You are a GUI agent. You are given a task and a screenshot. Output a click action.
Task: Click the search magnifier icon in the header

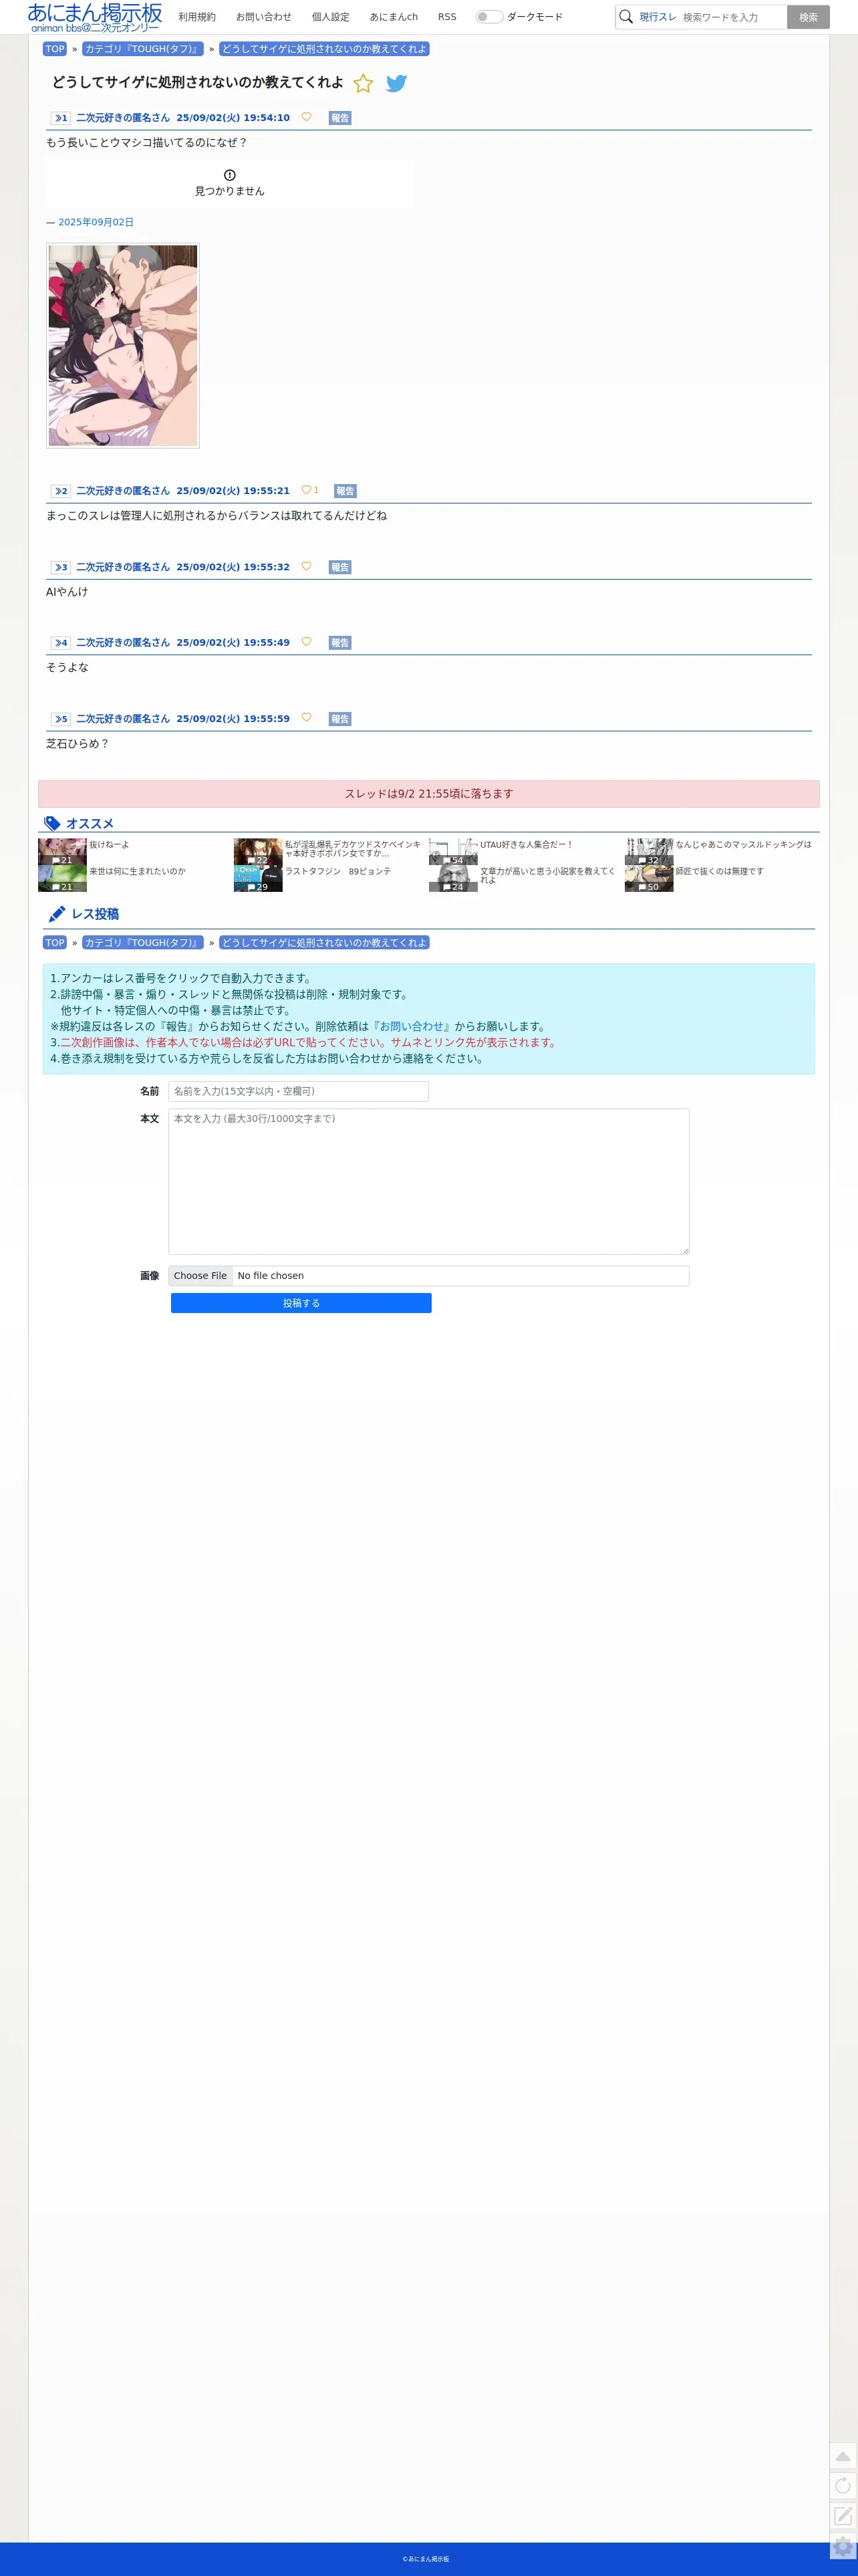626,17
